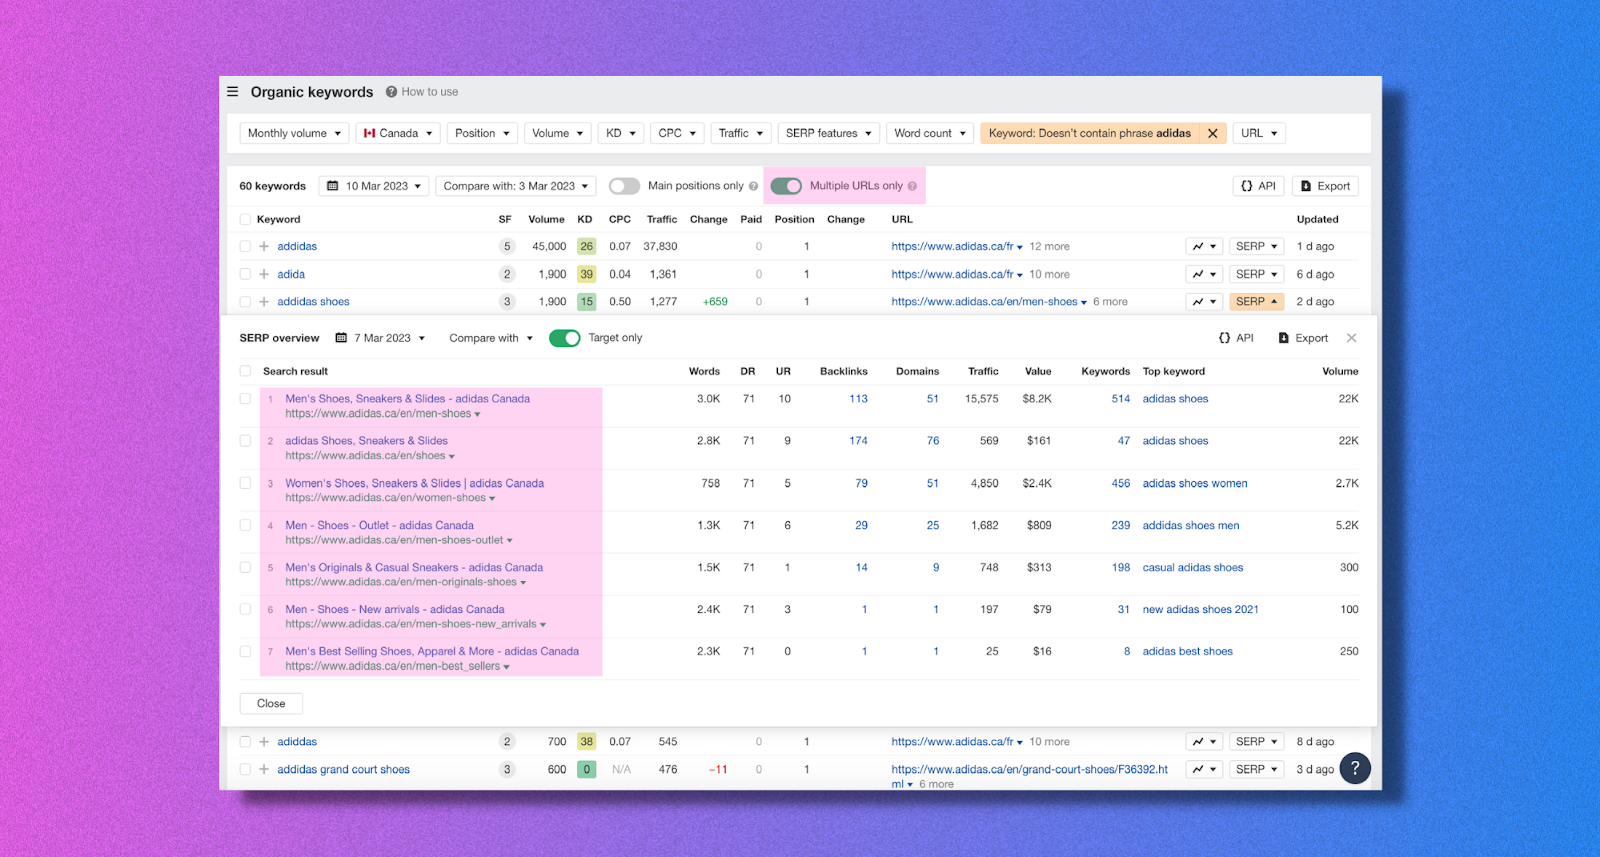Toggle Multiple URLs only switch

point(786,186)
